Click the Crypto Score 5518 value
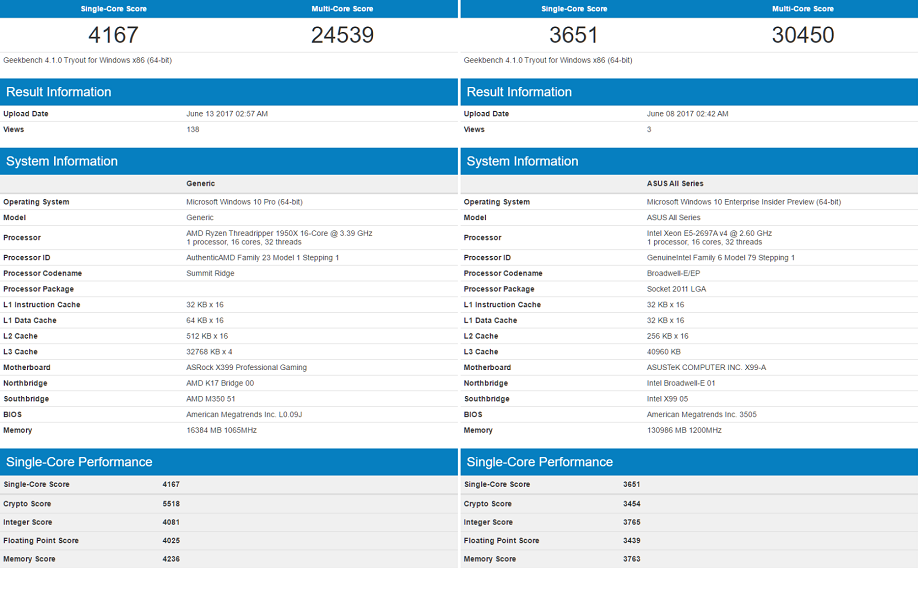Image resolution: width=919 pixels, height=600 pixels. pyautogui.click(x=171, y=504)
